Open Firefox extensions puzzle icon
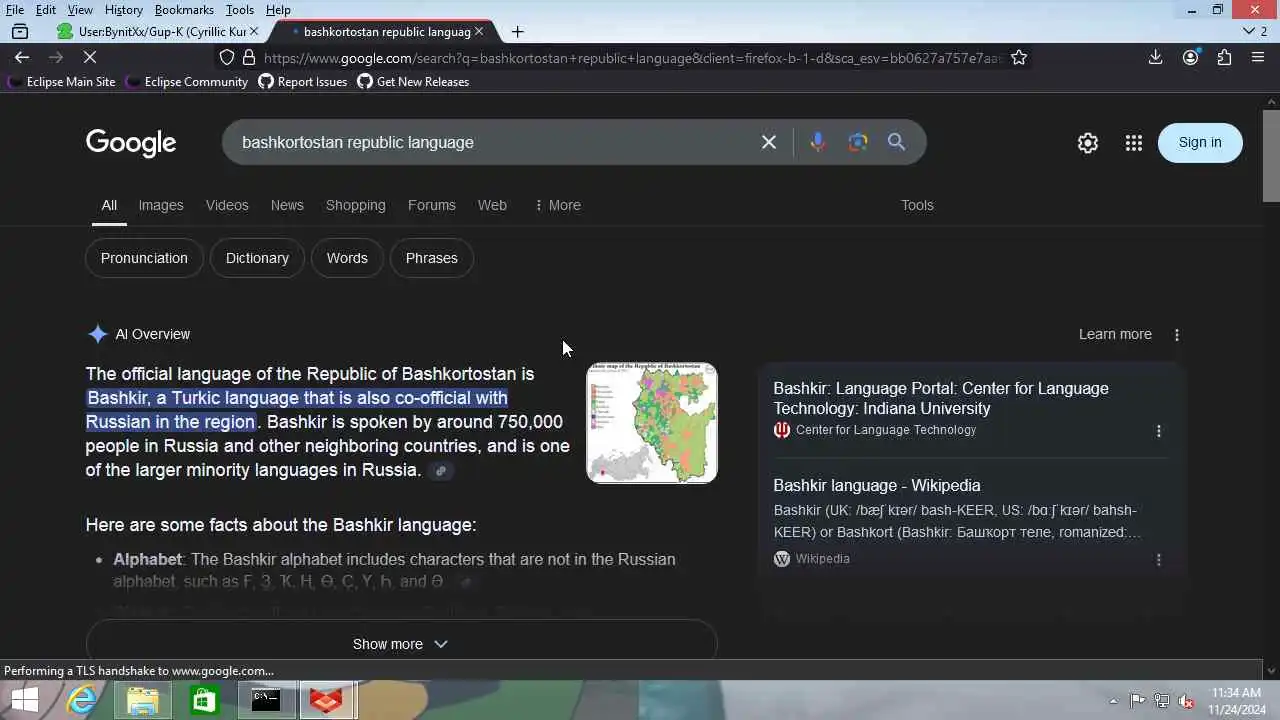1280x720 pixels. coord(1224,57)
